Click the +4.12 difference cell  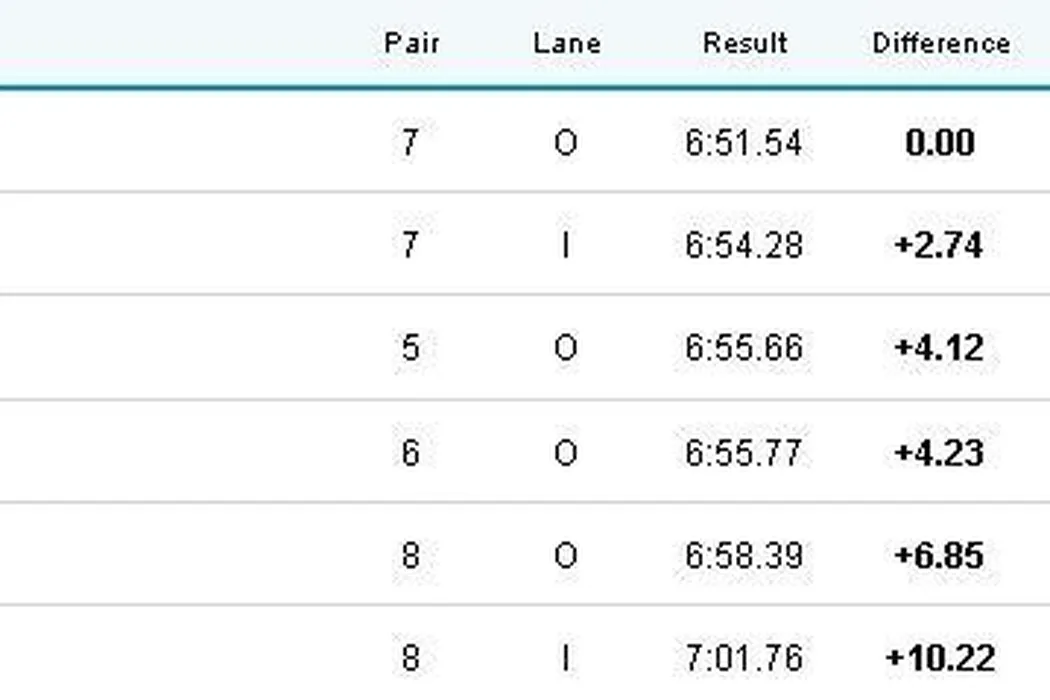[x=939, y=349]
